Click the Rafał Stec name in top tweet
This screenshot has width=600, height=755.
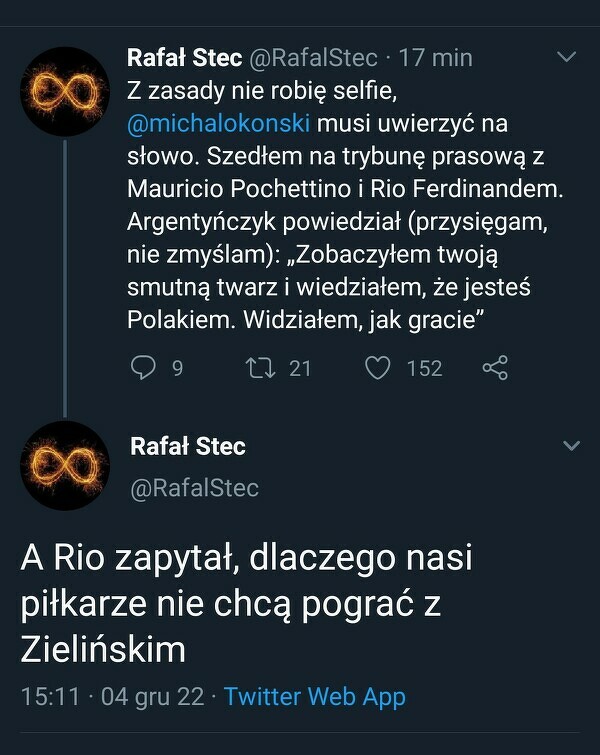pos(183,58)
